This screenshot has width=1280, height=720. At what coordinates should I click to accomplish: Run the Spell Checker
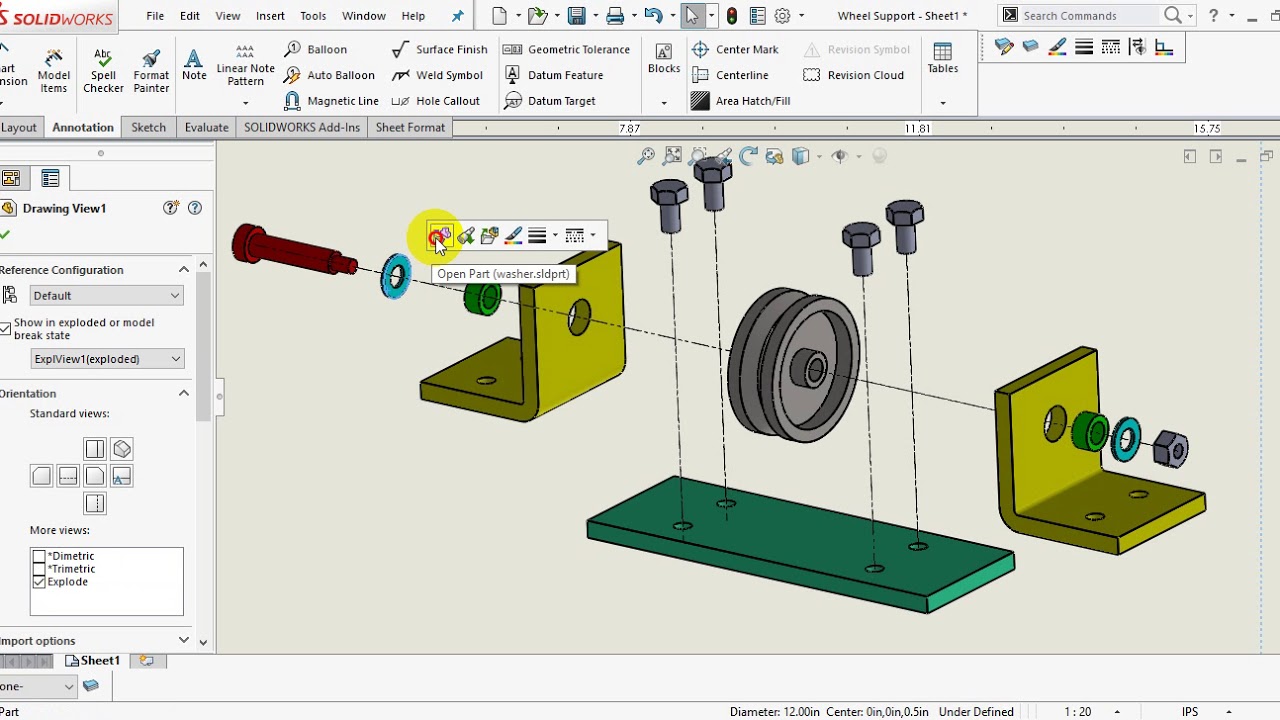(103, 70)
